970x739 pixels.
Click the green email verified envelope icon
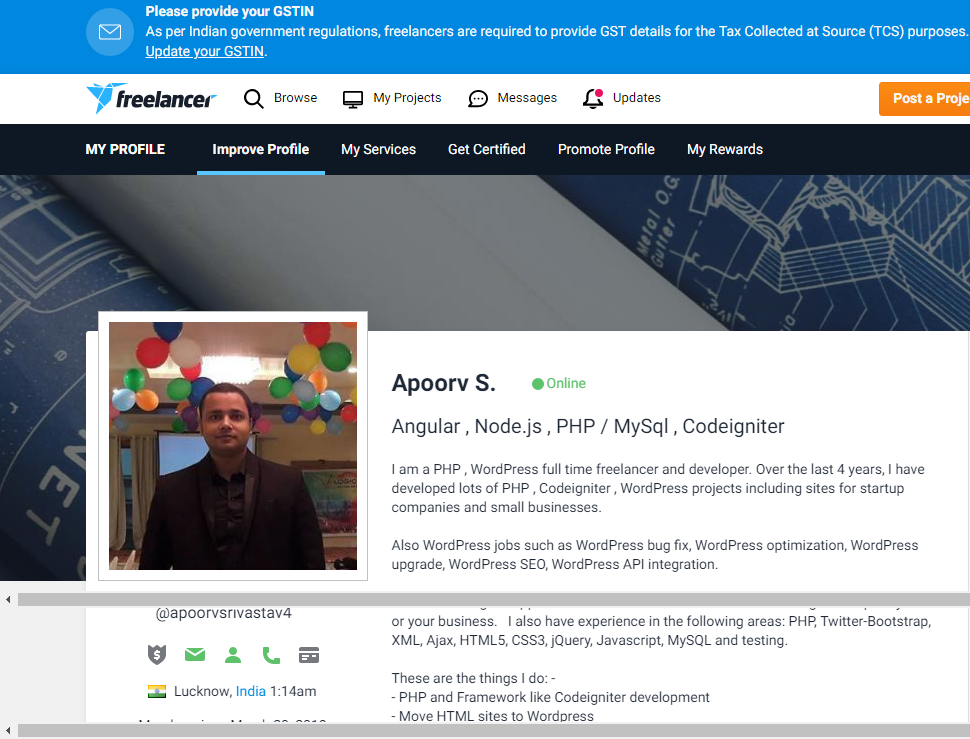[194, 655]
